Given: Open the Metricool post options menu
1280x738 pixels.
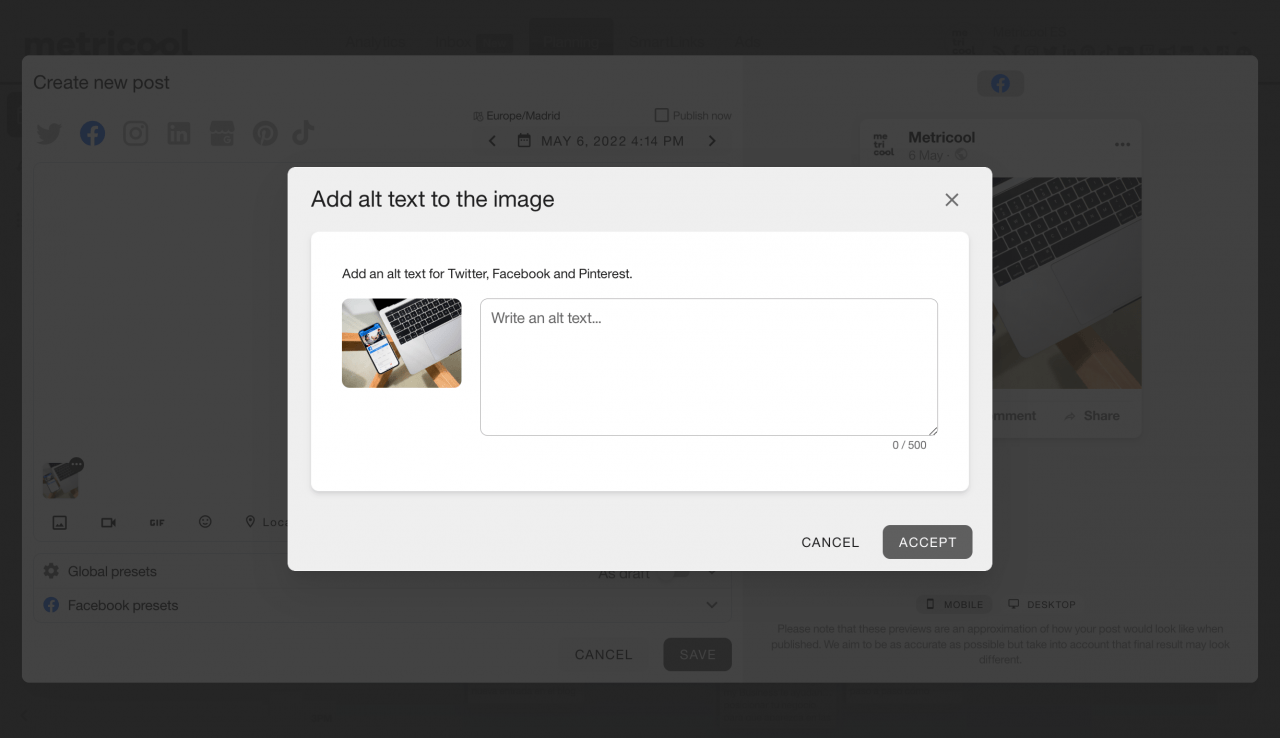Looking at the screenshot, I should click(x=1123, y=146).
